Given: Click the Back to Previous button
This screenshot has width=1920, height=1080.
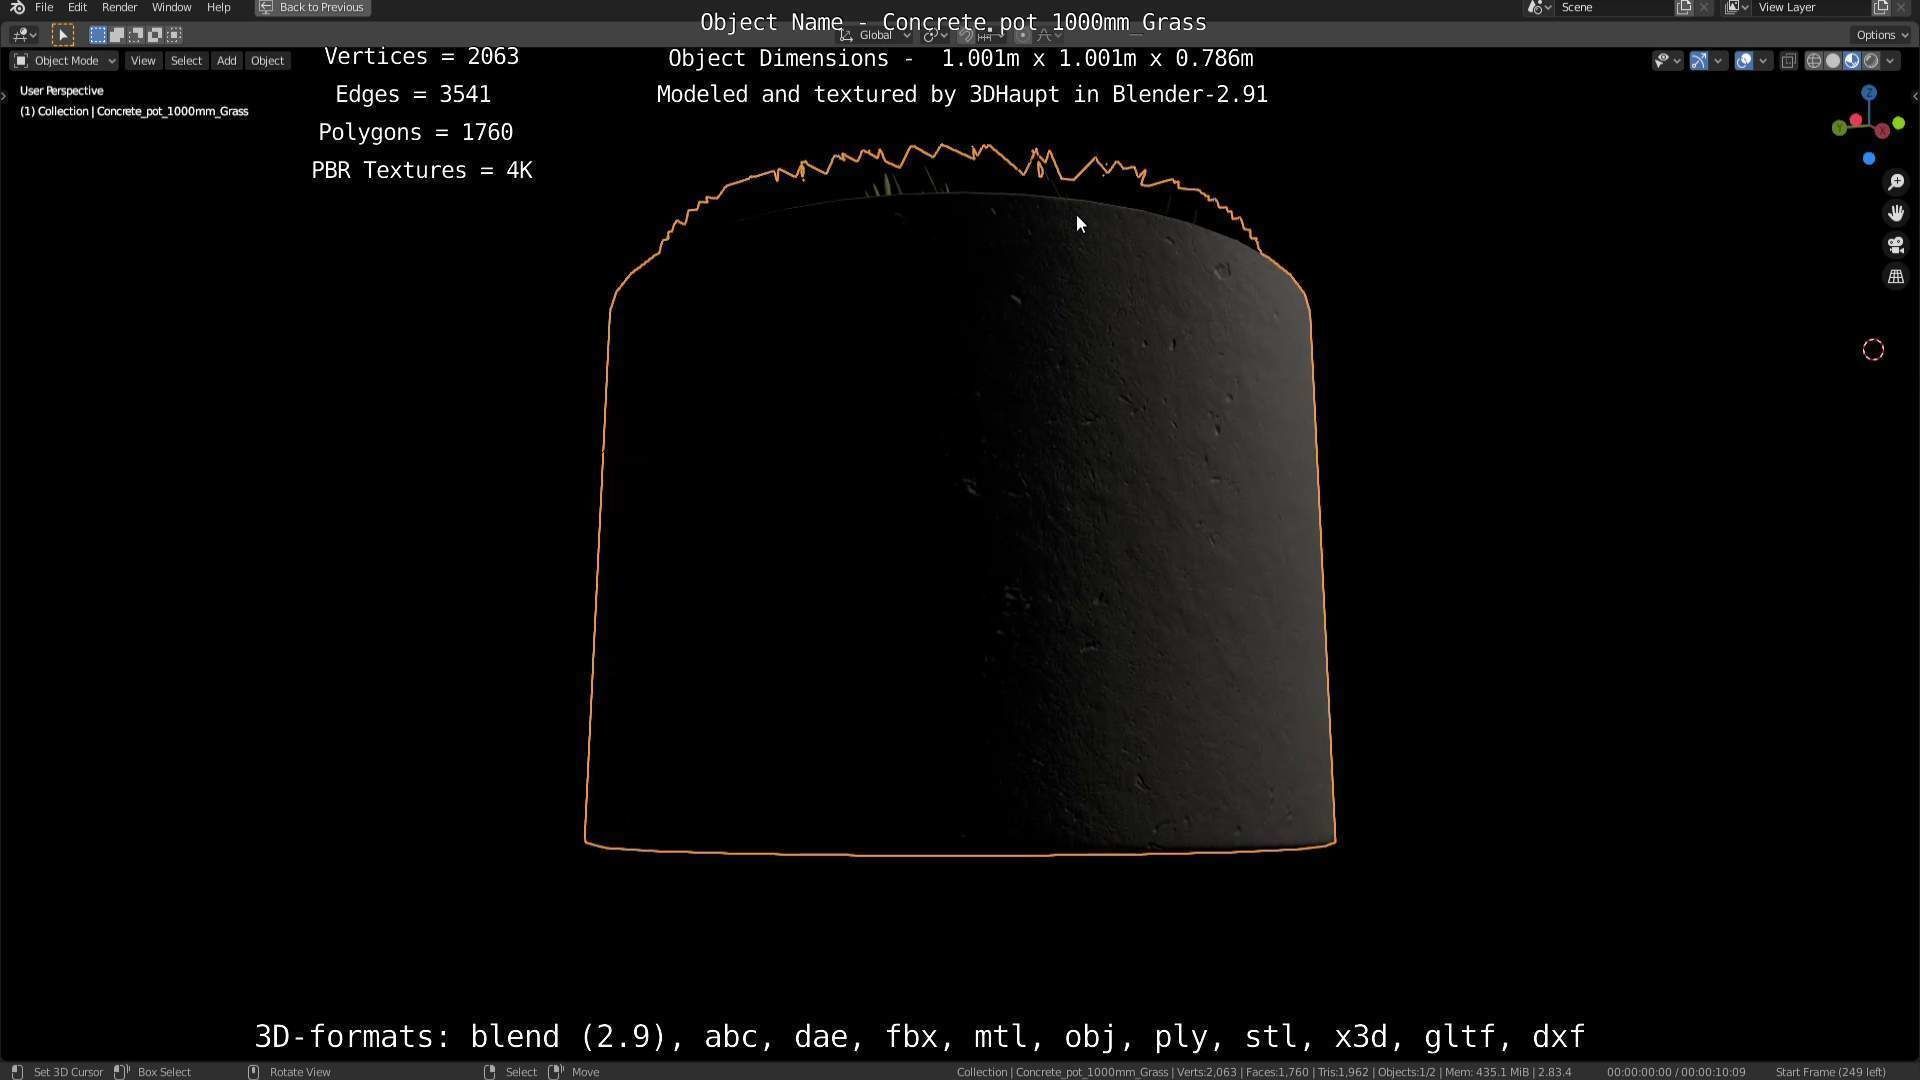Looking at the screenshot, I should point(312,7).
